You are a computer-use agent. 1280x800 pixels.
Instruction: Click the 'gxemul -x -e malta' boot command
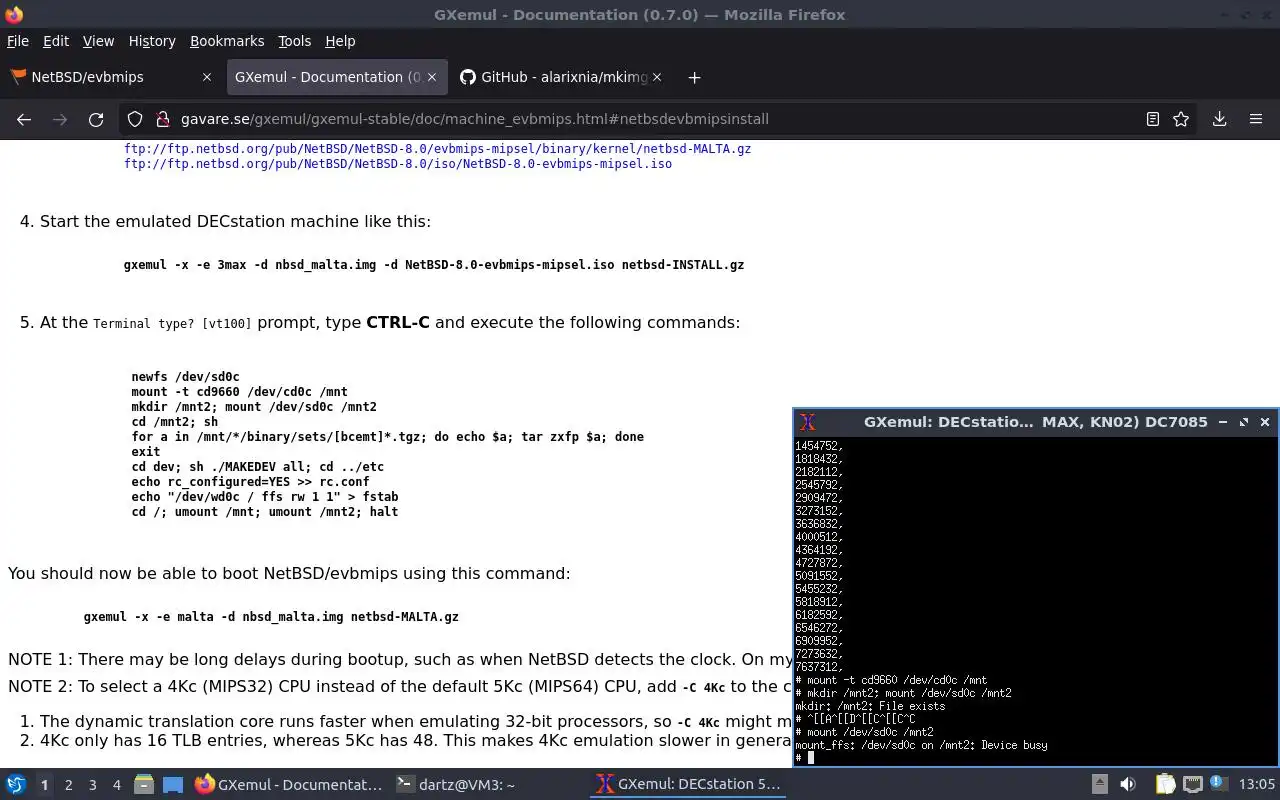pyautogui.click(x=271, y=617)
